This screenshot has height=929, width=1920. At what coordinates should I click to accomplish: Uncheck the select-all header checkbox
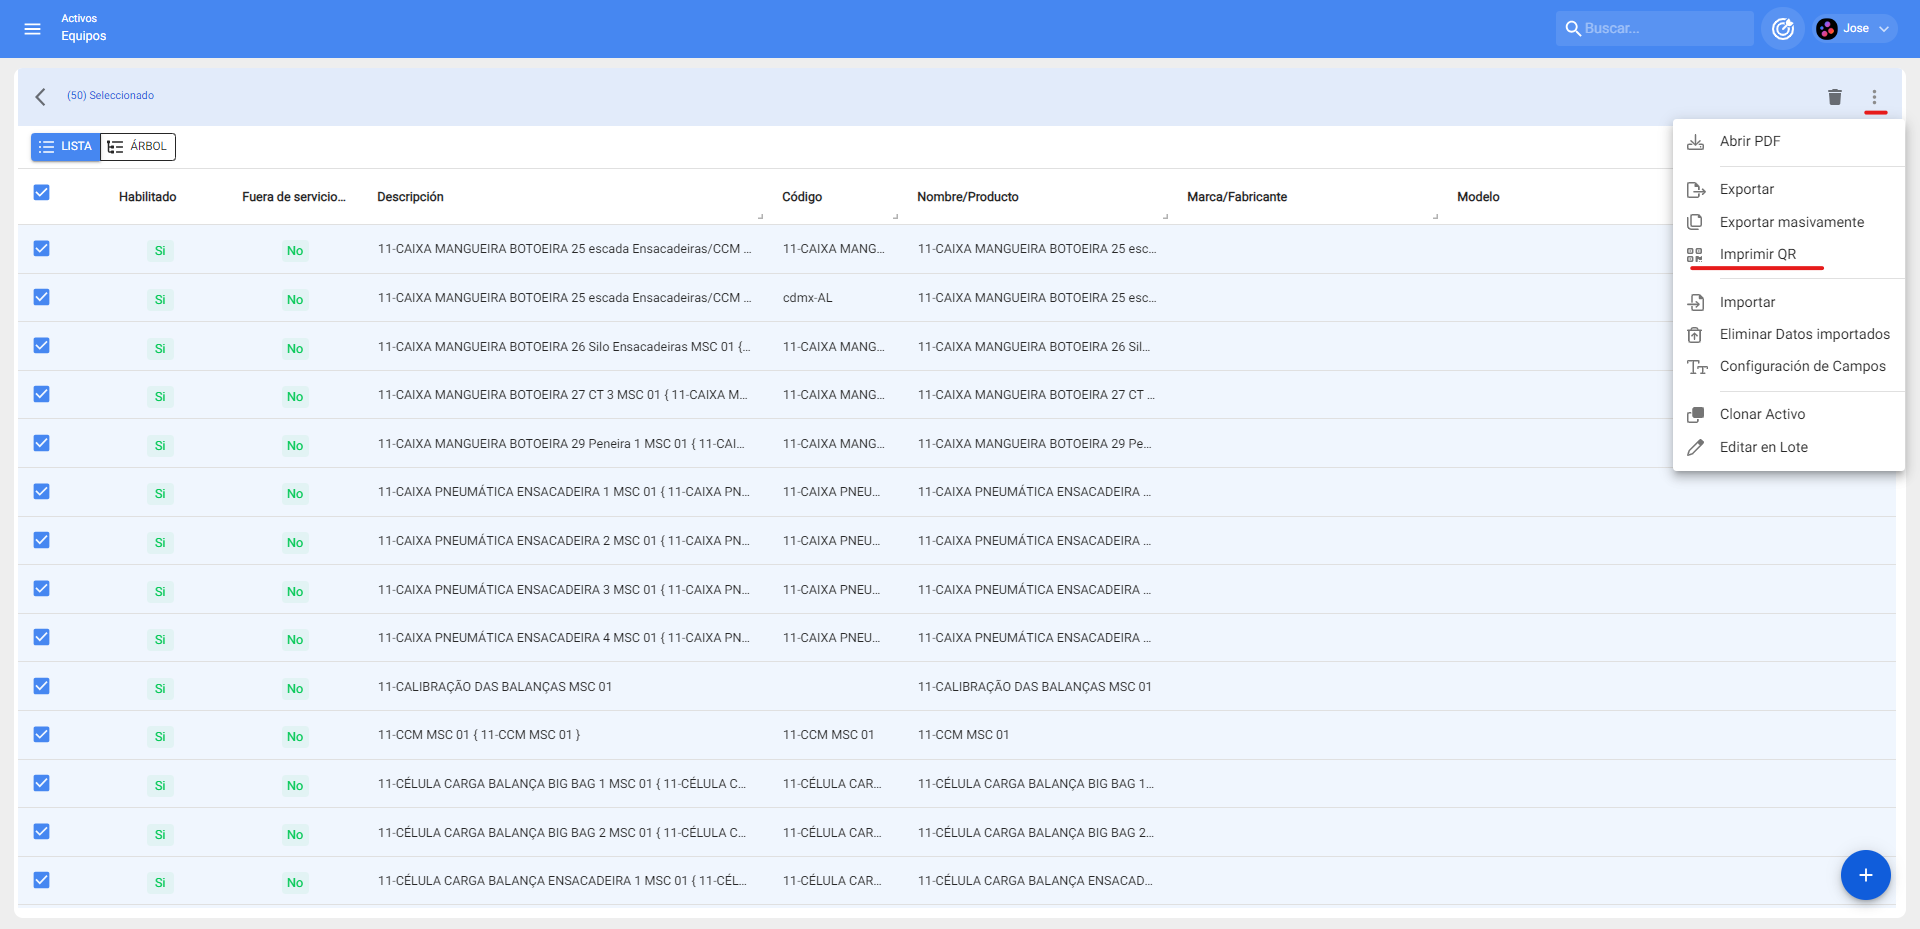tap(41, 192)
